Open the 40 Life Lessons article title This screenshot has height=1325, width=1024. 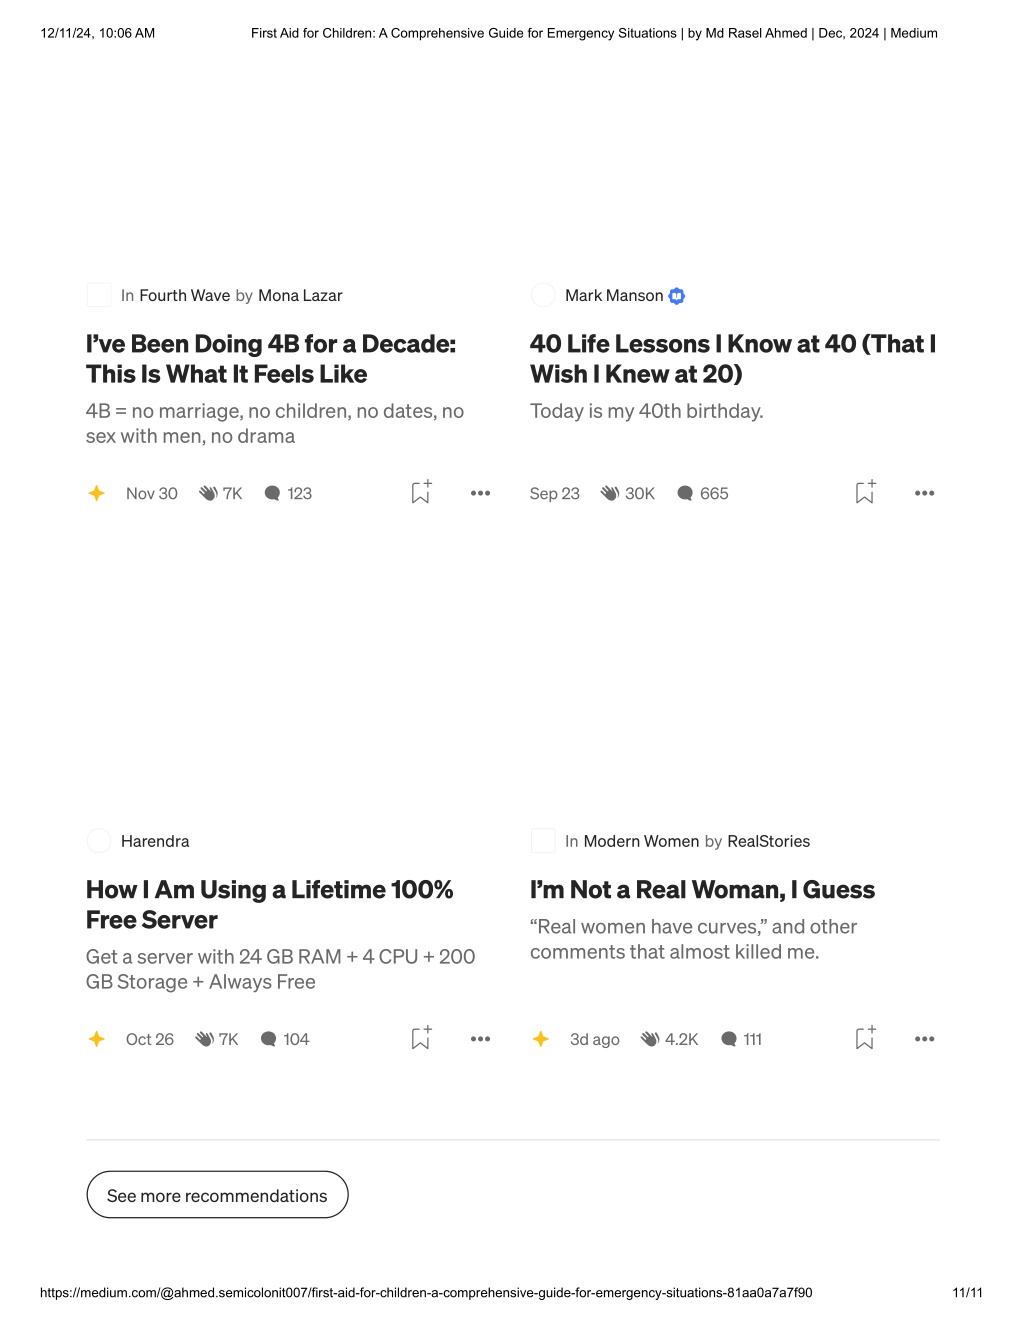pyautogui.click(x=732, y=359)
